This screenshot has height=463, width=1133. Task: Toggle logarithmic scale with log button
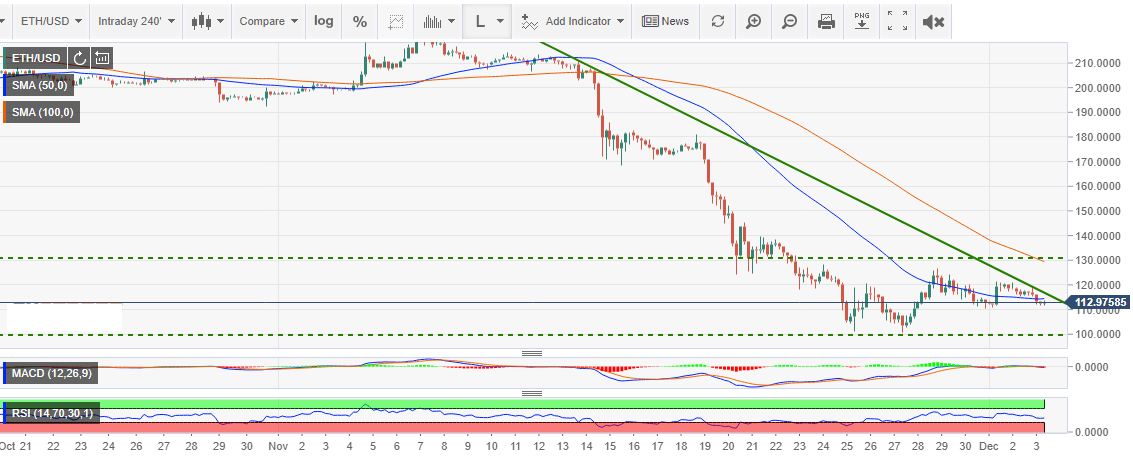click(x=324, y=21)
